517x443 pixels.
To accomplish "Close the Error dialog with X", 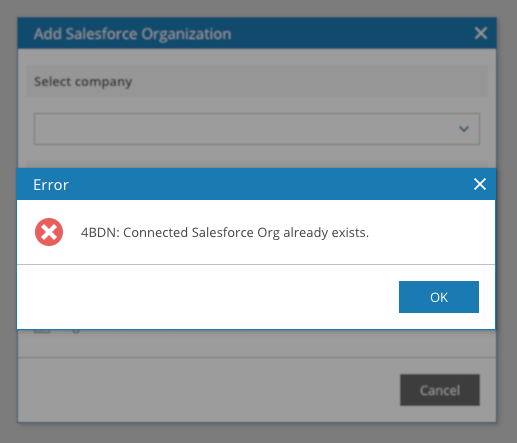I will click(480, 184).
